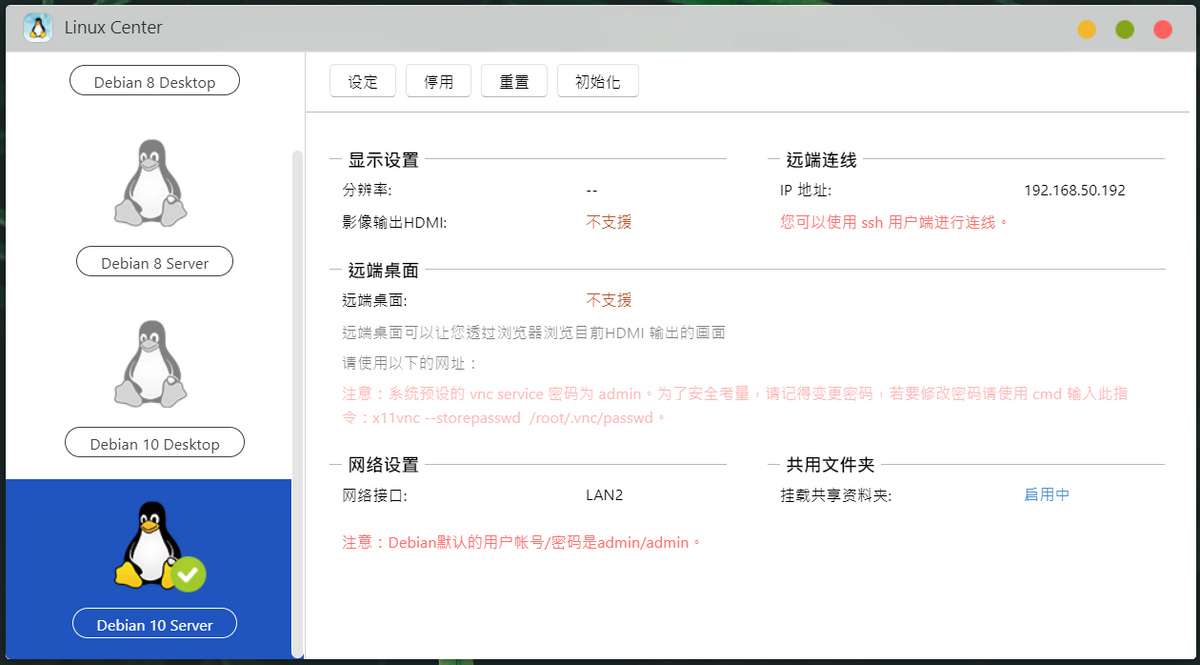
Task: Click the x11vnc storepasswd command note
Action: pos(735,406)
